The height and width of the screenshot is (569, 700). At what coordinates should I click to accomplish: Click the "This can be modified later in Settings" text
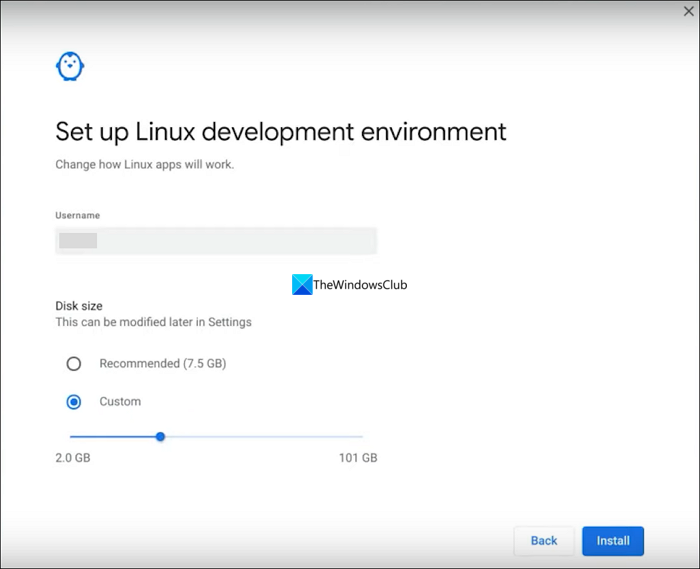(x=153, y=322)
